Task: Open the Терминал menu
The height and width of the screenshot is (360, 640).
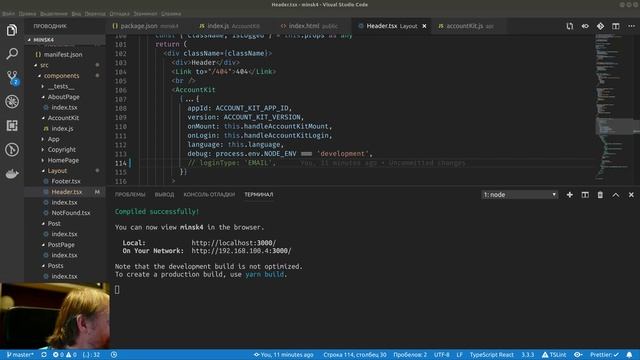Action: [x=145, y=13]
